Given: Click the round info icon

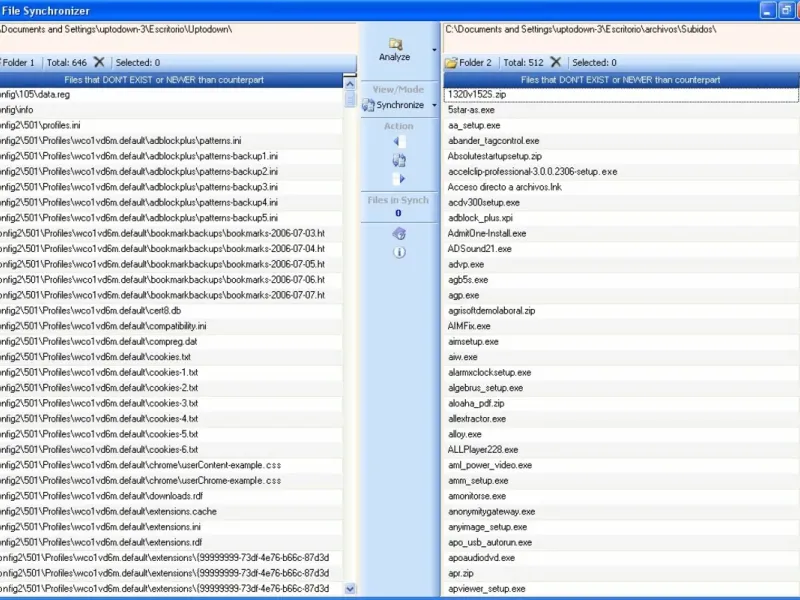Looking at the screenshot, I should point(399,252).
